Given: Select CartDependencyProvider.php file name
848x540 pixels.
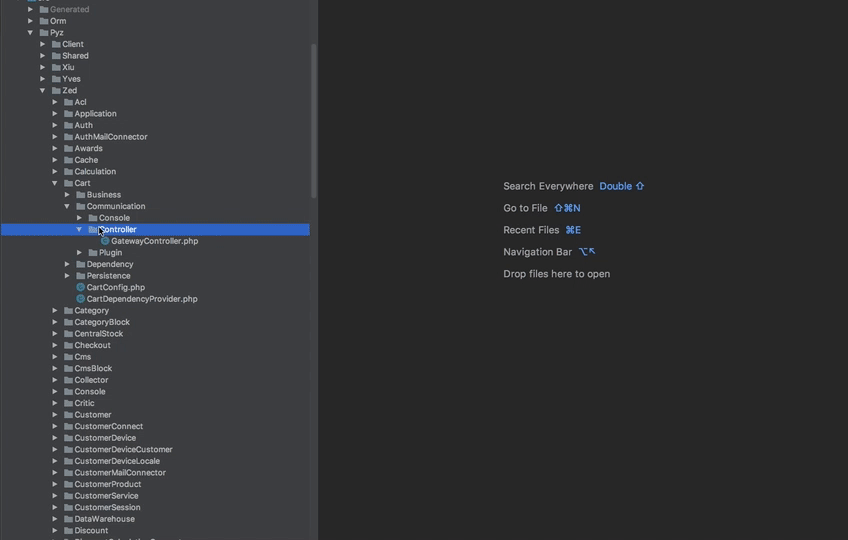Looking at the screenshot, I should point(142,299).
